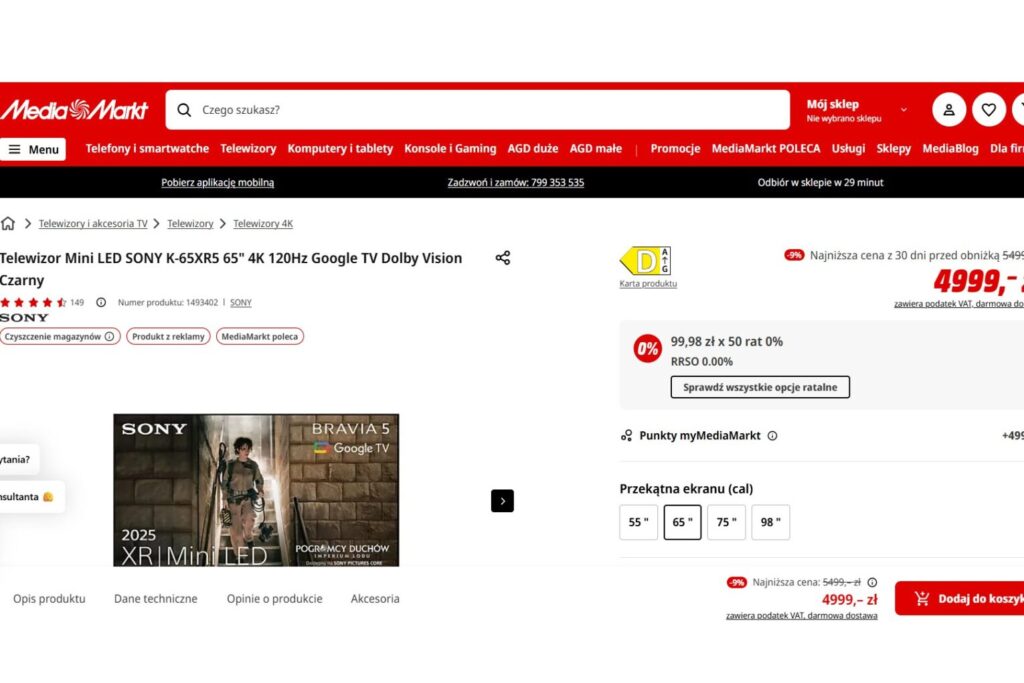Click the energy class D label
Viewport: 1024px width, 683px height.
pos(645,261)
